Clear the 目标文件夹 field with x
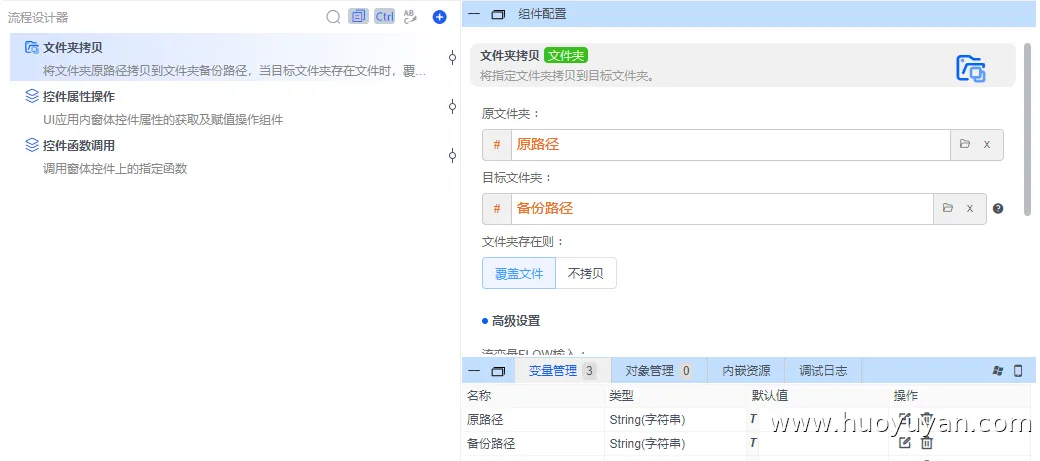The height and width of the screenshot is (461, 1040). coord(970,209)
